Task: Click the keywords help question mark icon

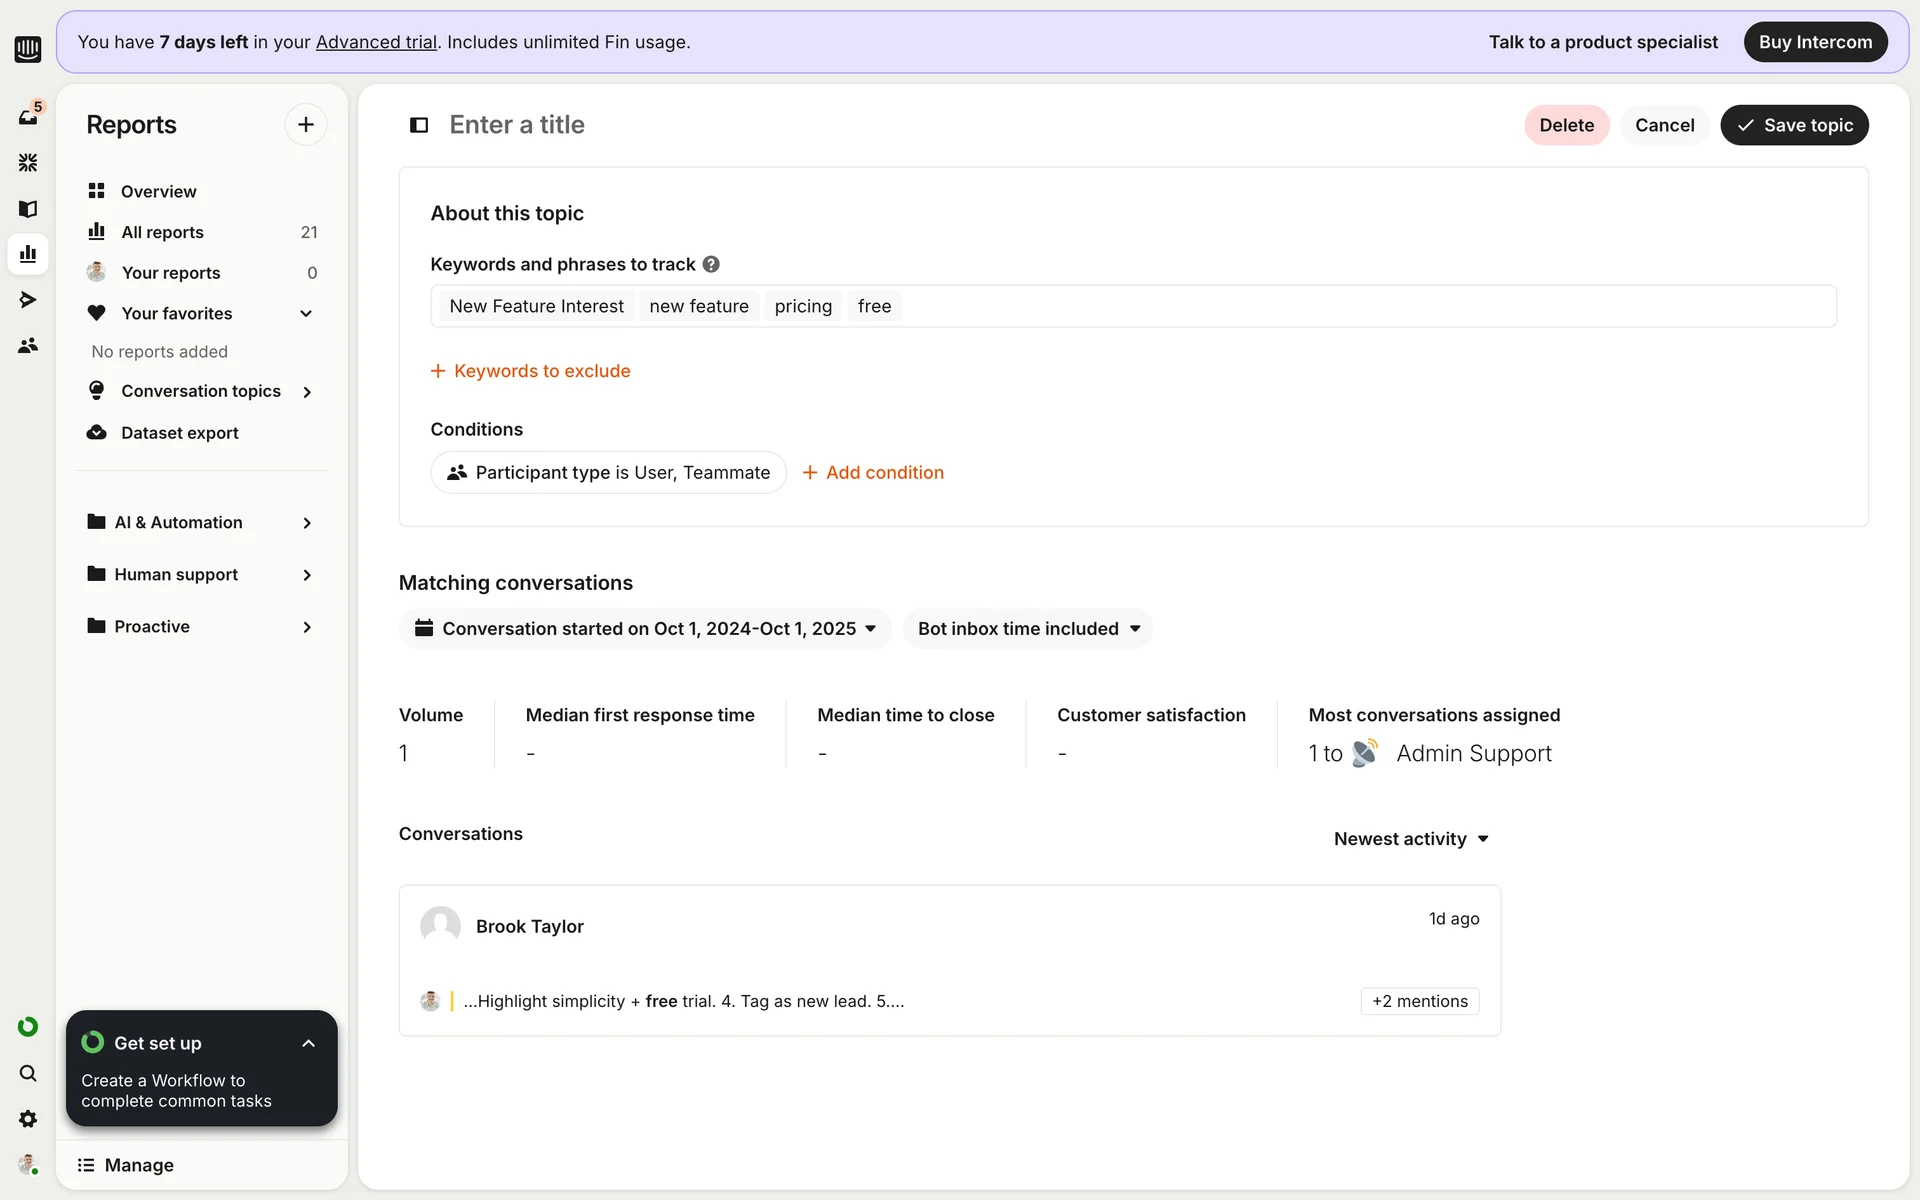Action: [x=711, y=264]
